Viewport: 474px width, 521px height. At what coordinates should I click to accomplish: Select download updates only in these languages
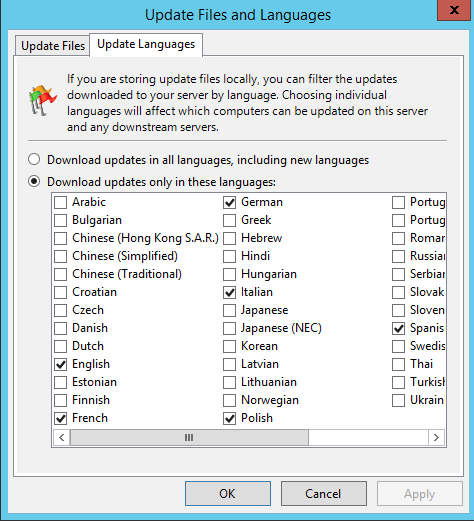34,182
